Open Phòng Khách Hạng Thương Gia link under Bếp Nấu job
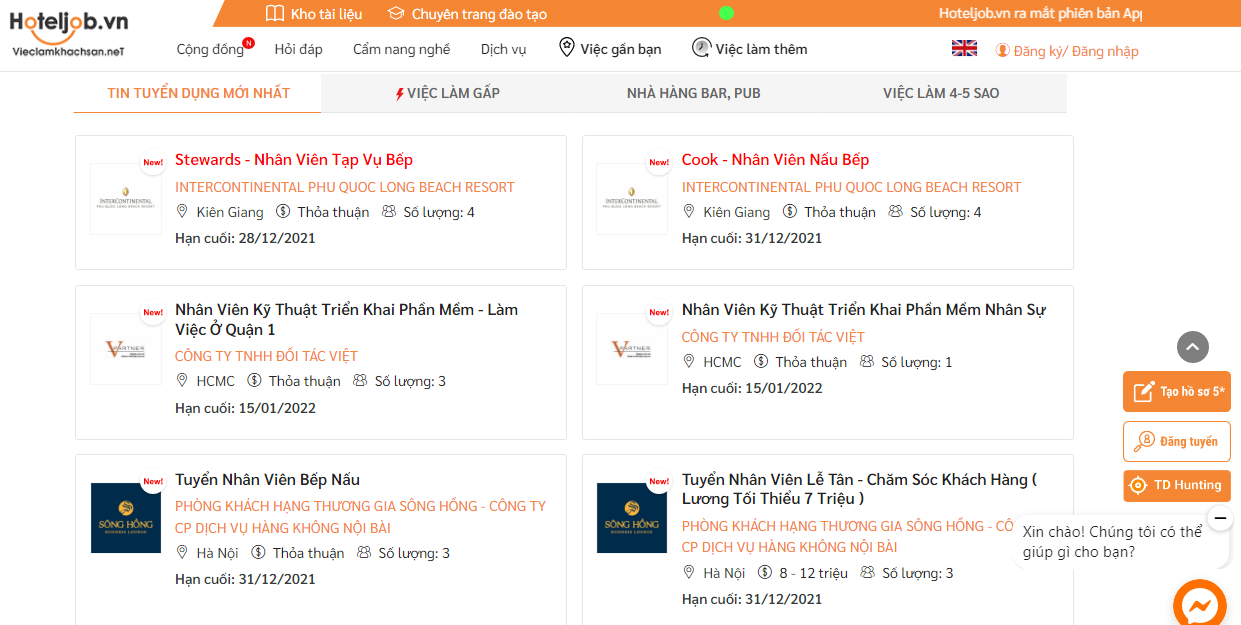The height and width of the screenshot is (625, 1241). (360, 517)
